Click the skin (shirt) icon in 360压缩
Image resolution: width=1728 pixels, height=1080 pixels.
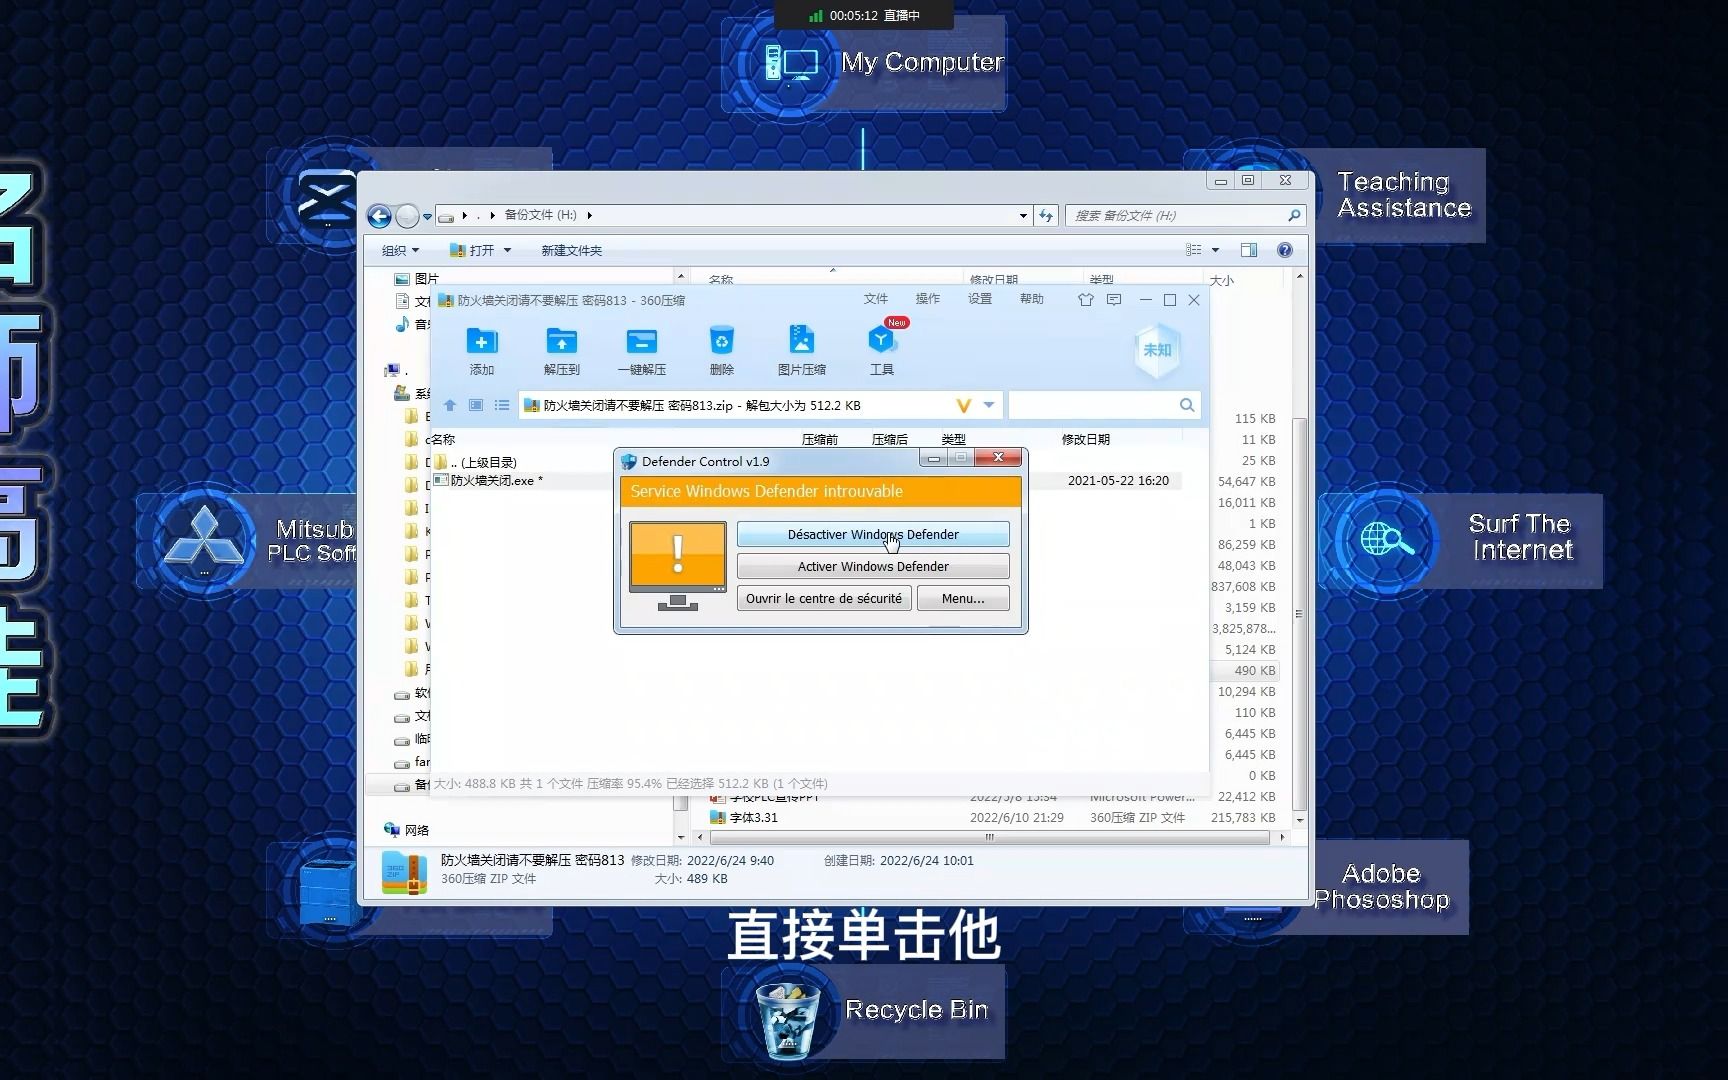tap(1086, 299)
